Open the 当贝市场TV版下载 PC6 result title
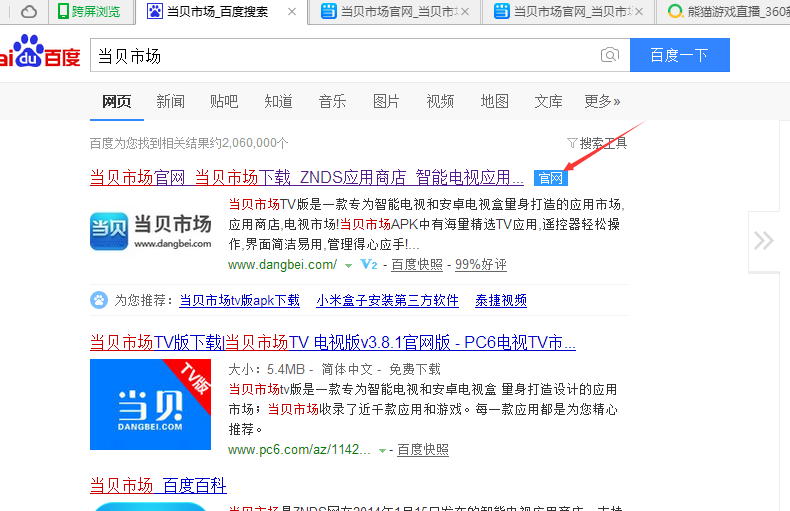The image size is (790, 511). pyautogui.click(x=333, y=343)
